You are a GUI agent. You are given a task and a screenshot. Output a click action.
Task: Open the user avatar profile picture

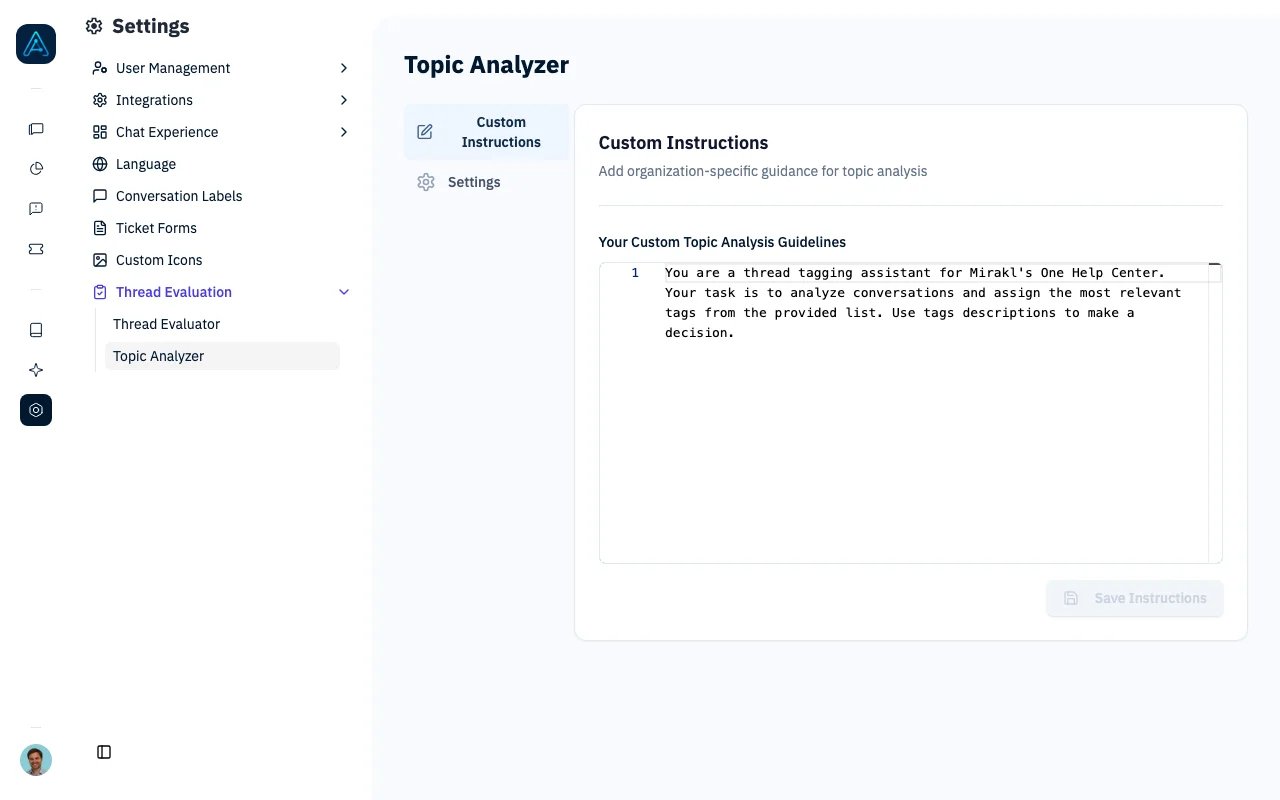point(36,760)
